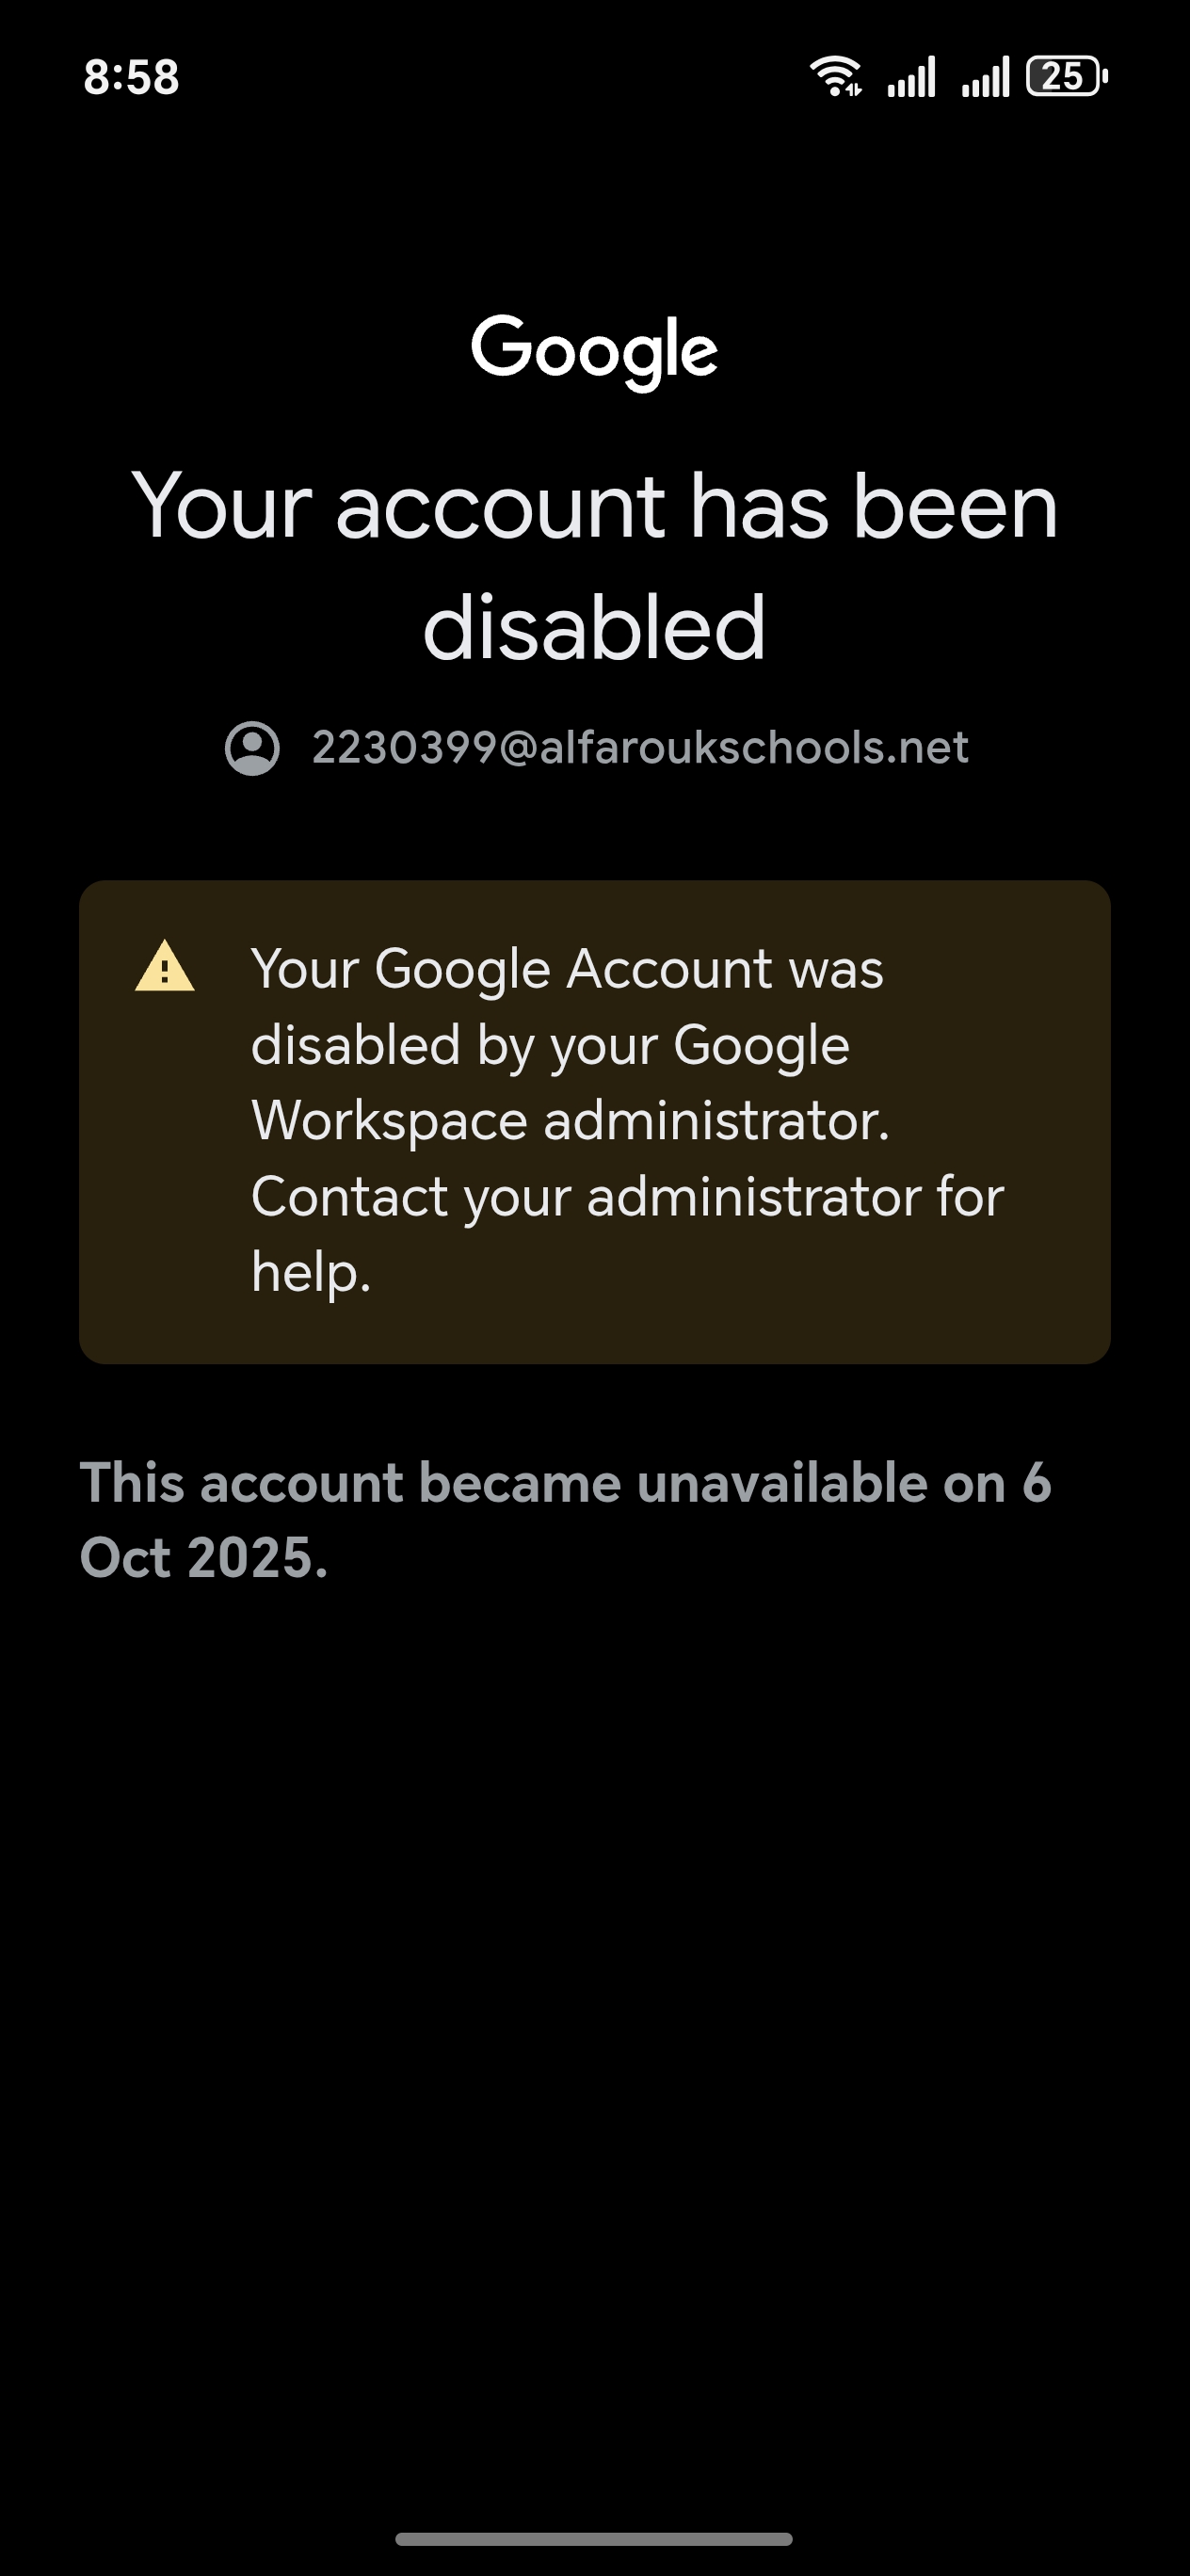
Task: Tap the bottom home gesture bar
Action: (x=594, y=2538)
